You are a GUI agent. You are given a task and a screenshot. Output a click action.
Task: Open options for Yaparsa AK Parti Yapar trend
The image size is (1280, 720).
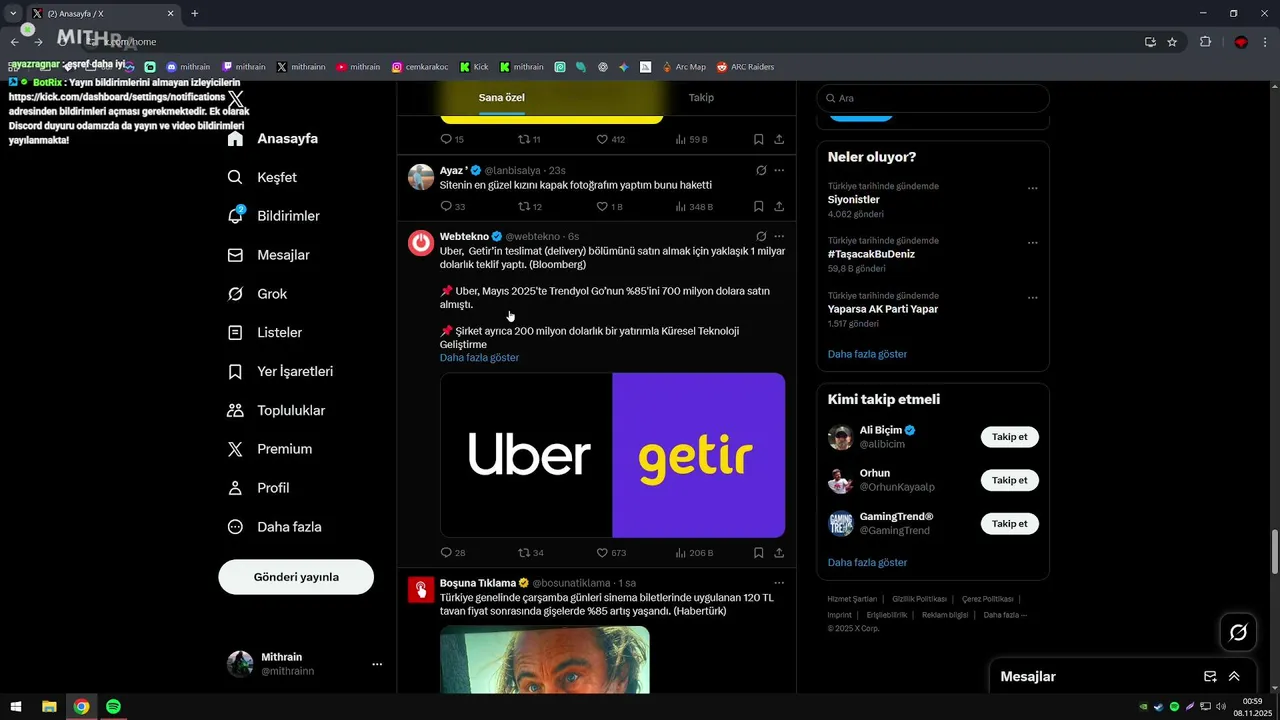pyautogui.click(x=1033, y=298)
